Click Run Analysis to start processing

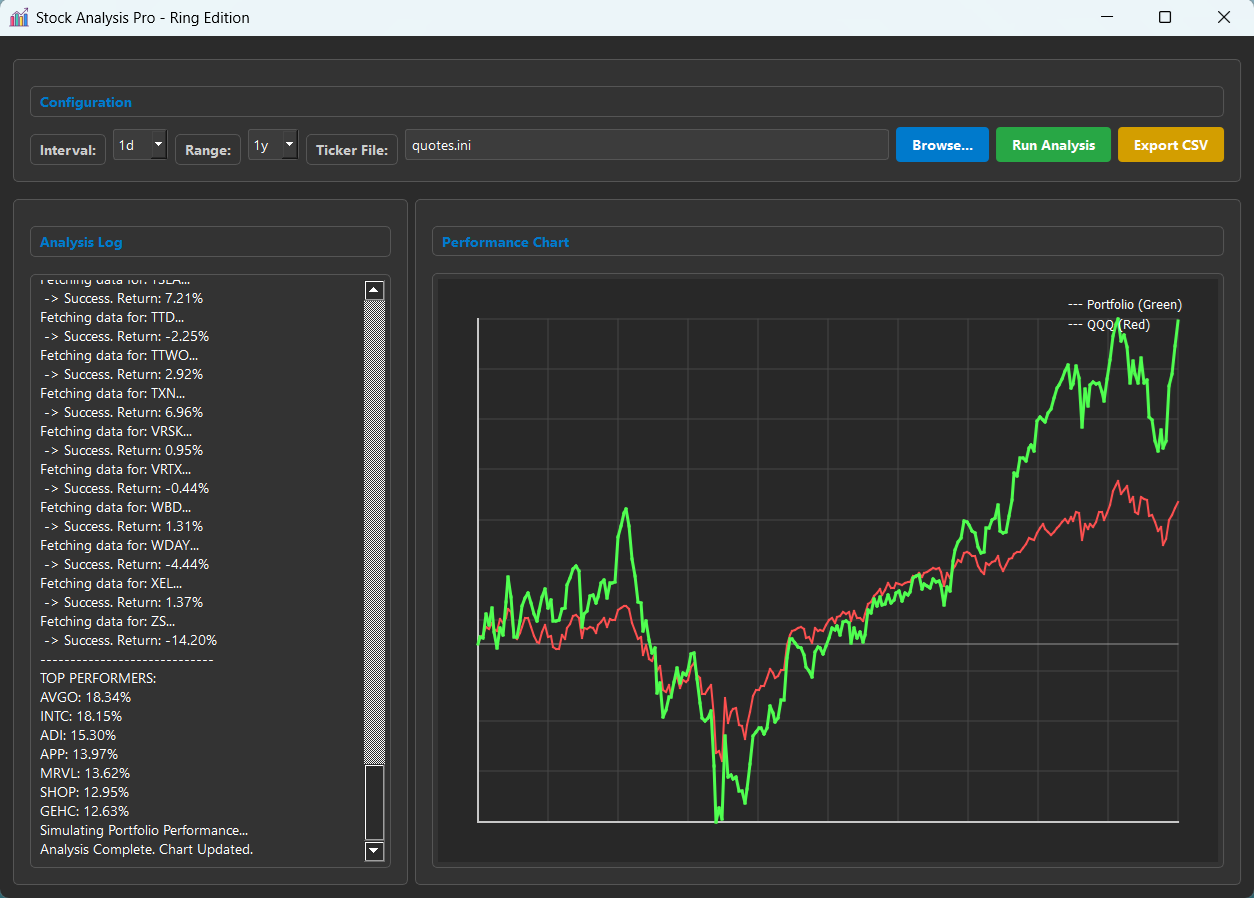tap(1053, 144)
